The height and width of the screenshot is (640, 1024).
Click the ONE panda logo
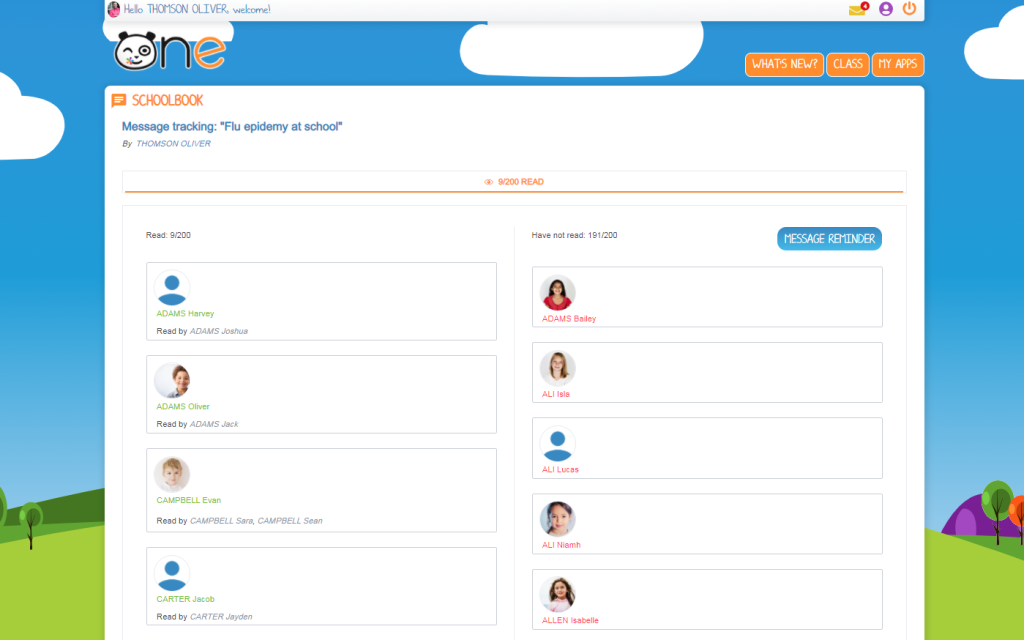170,51
